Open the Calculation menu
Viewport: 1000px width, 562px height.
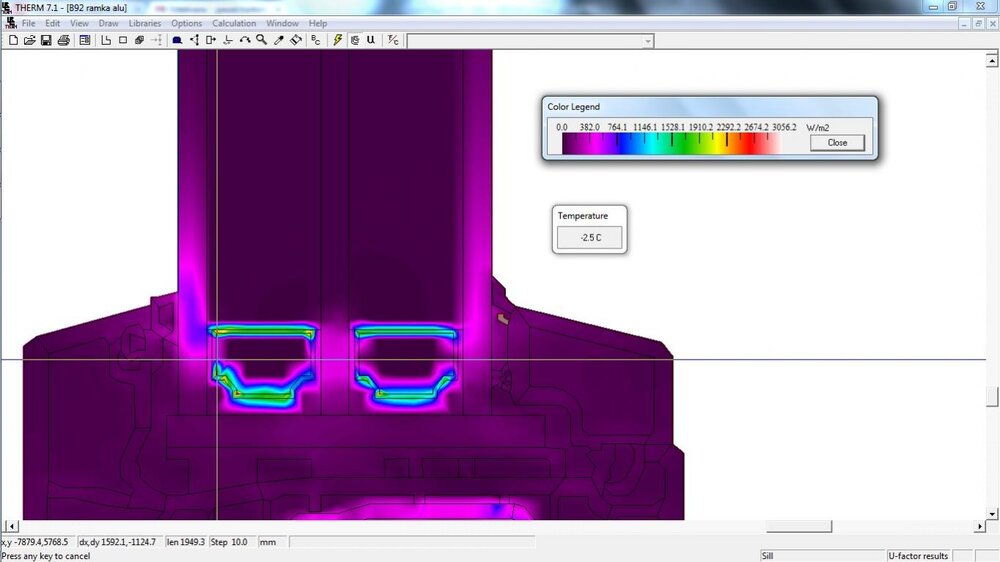coord(234,23)
